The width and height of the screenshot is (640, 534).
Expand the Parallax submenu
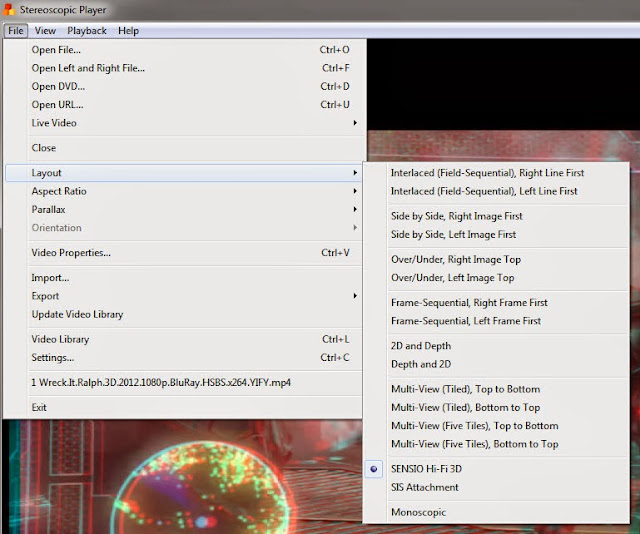coord(184,209)
